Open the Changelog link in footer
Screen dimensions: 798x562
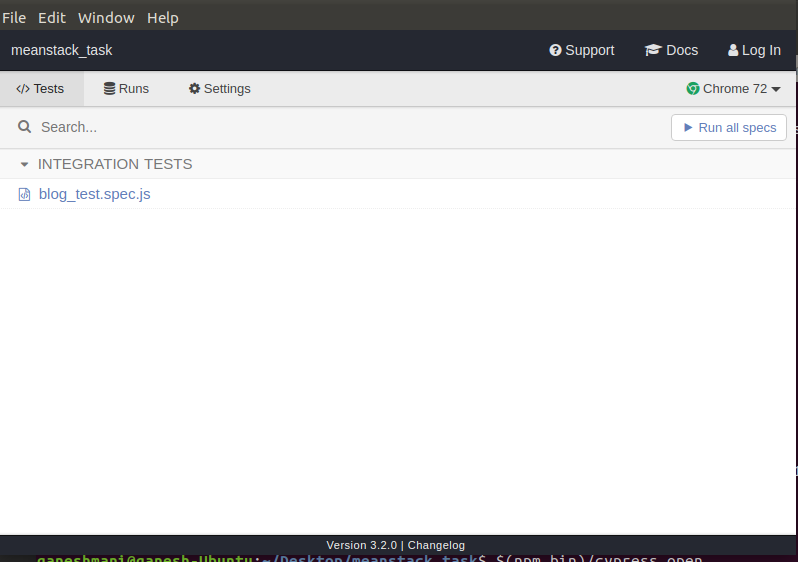coord(436,545)
